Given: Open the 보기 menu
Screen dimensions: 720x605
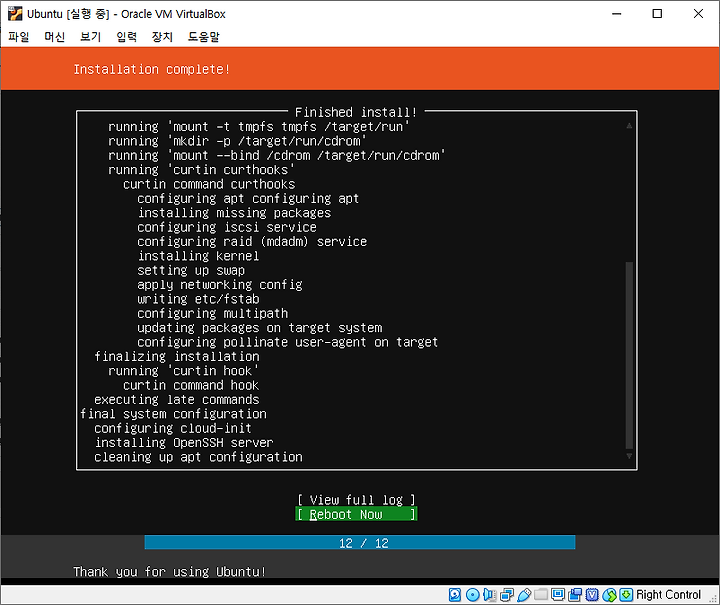Looking at the screenshot, I should point(90,37).
